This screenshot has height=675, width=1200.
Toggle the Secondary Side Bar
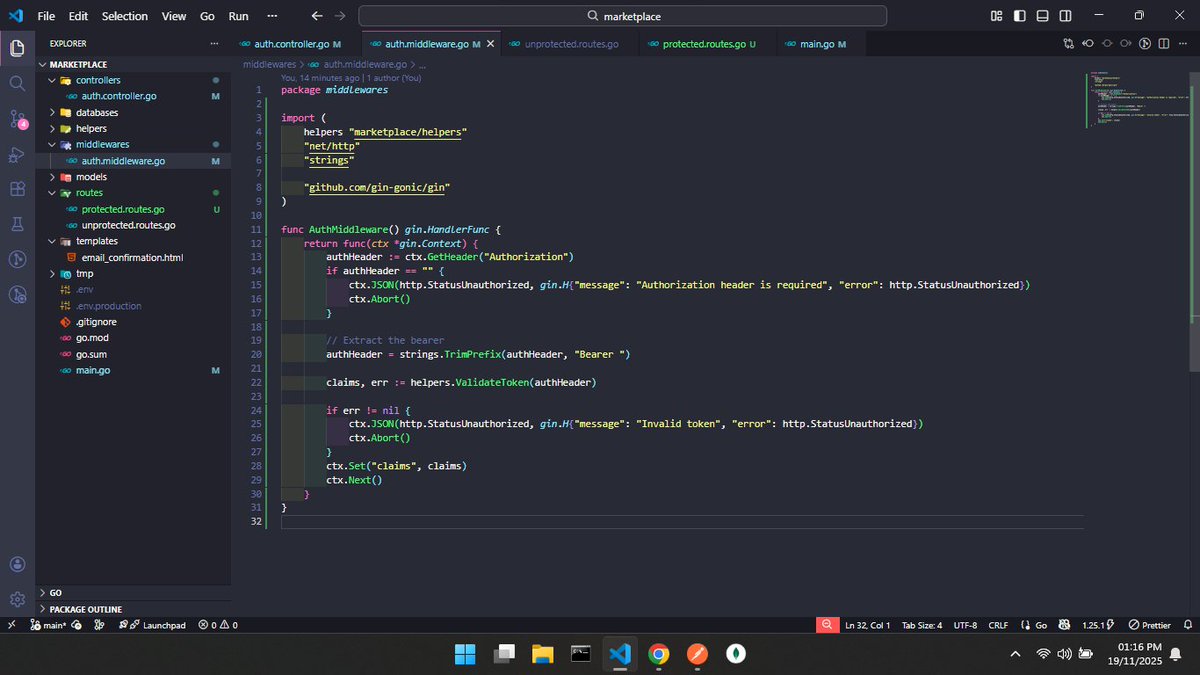pyautogui.click(x=1065, y=15)
